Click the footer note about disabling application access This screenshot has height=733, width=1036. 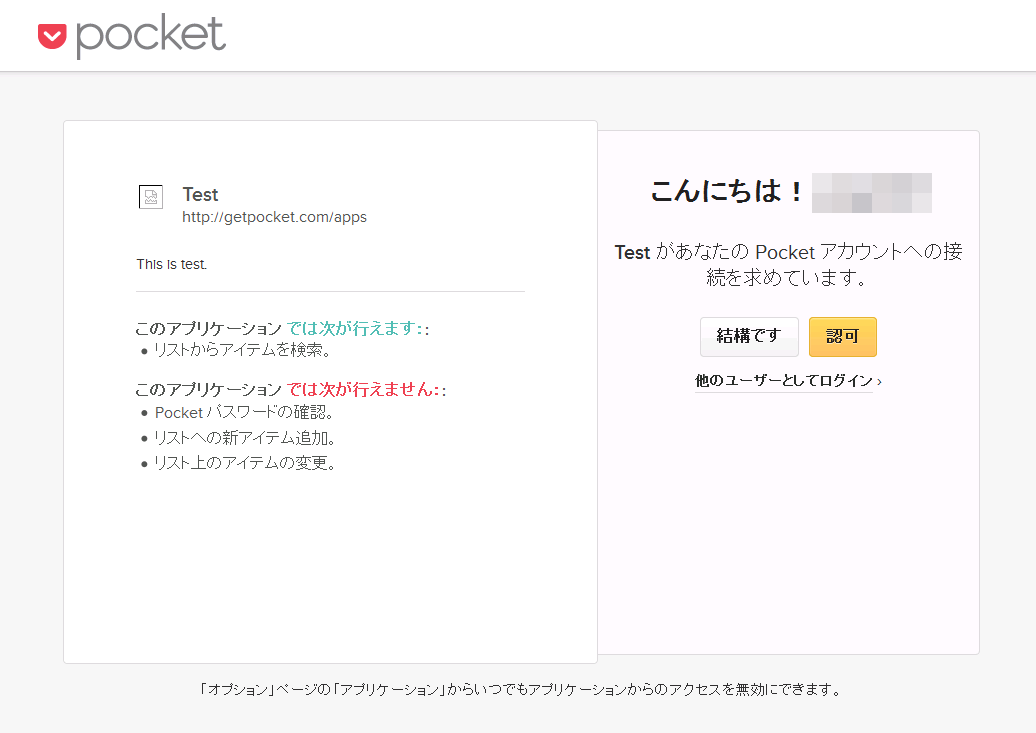[521, 689]
